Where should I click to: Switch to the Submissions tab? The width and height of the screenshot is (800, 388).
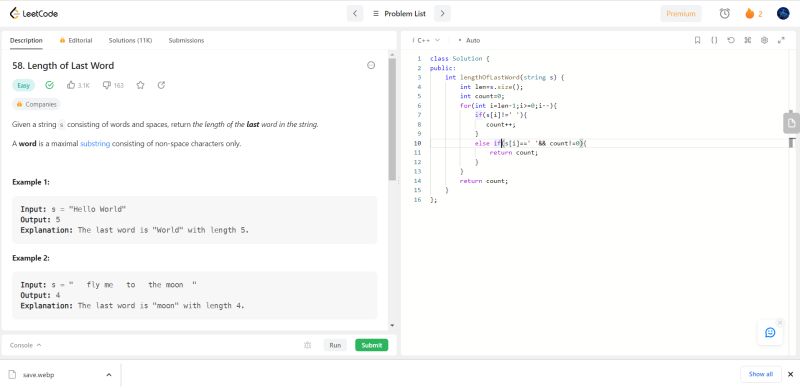pos(186,40)
